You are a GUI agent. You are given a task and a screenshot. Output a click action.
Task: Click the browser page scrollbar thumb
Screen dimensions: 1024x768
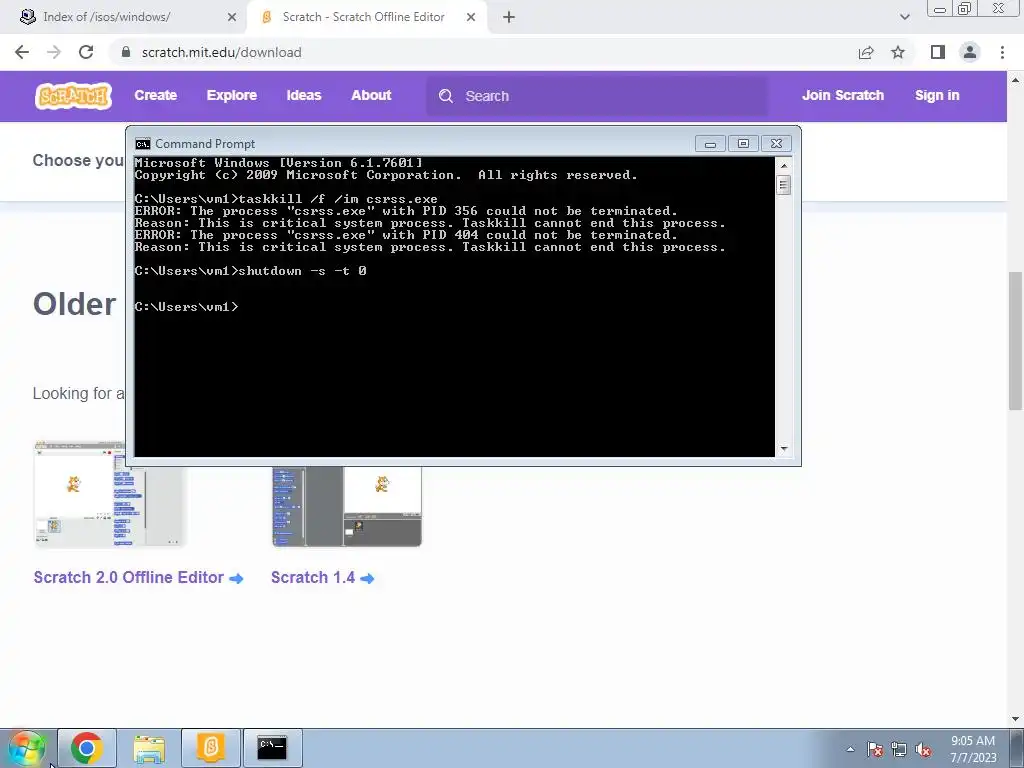tap(1016, 341)
